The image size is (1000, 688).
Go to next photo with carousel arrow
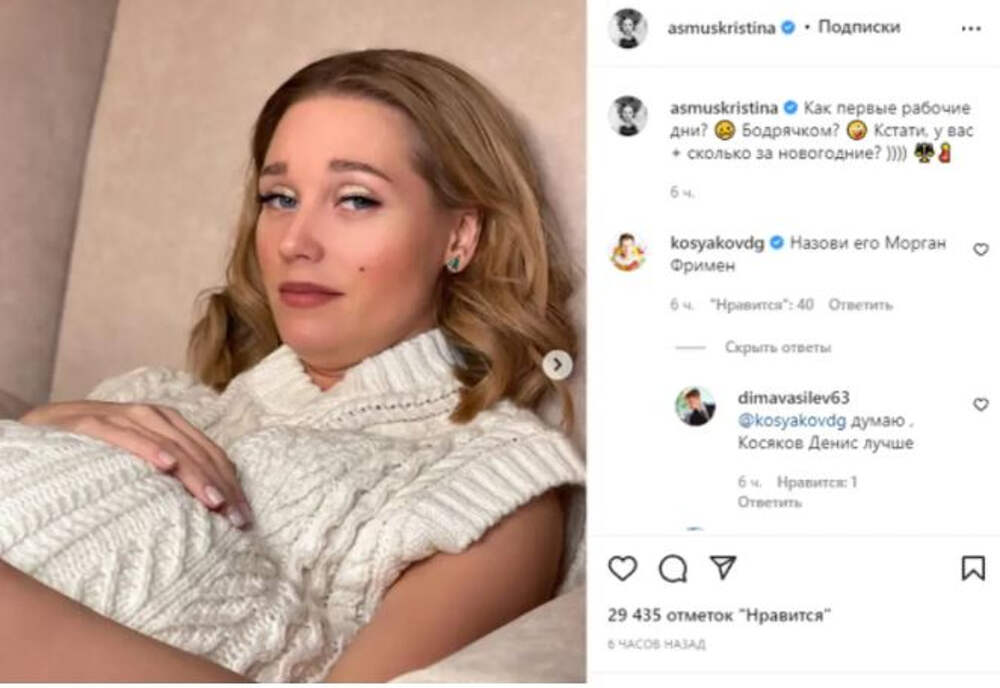tap(557, 364)
